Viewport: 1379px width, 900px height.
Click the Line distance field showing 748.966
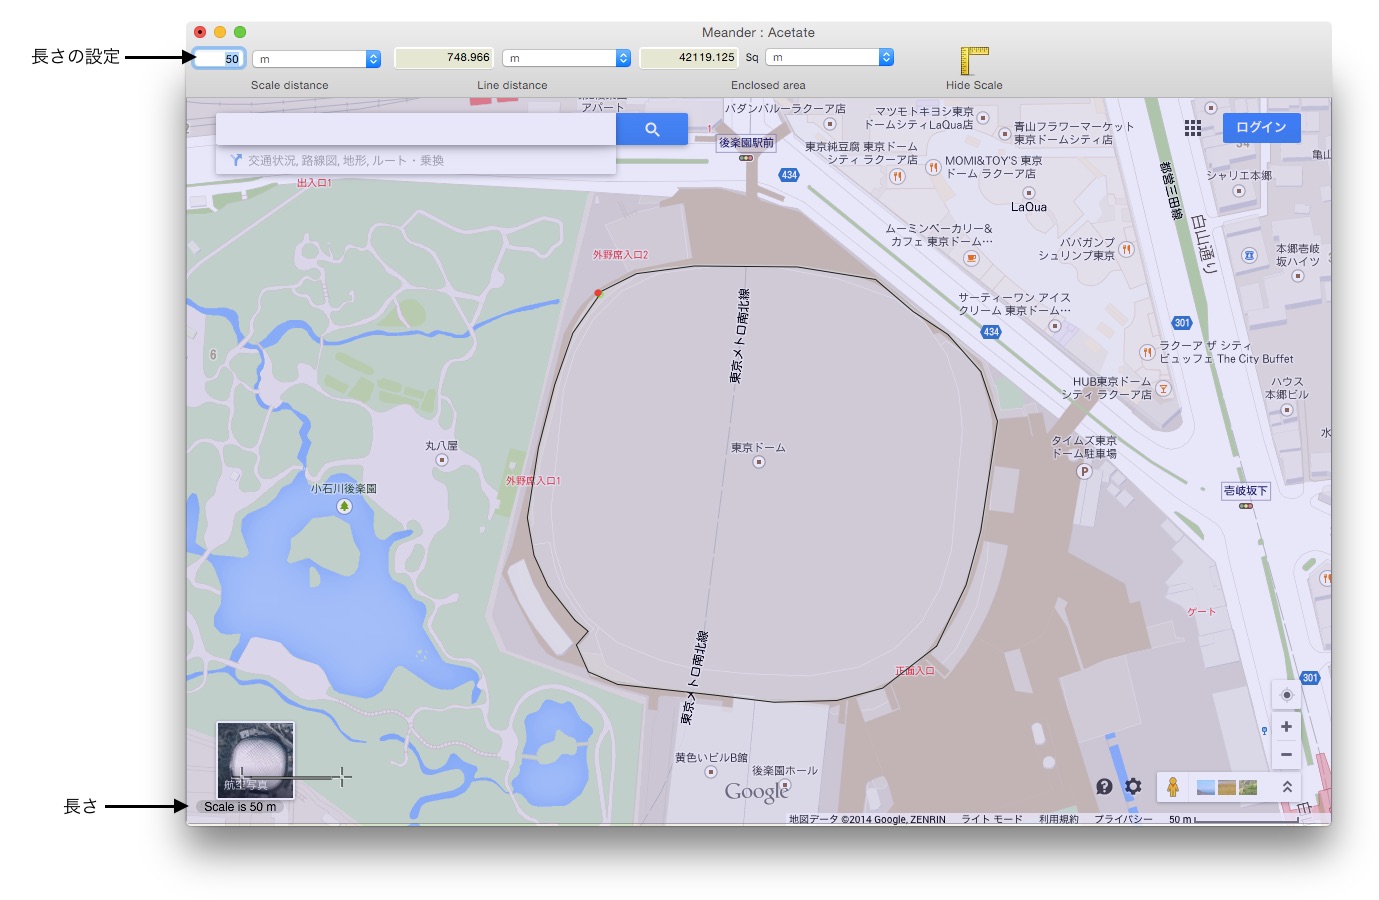coord(444,58)
